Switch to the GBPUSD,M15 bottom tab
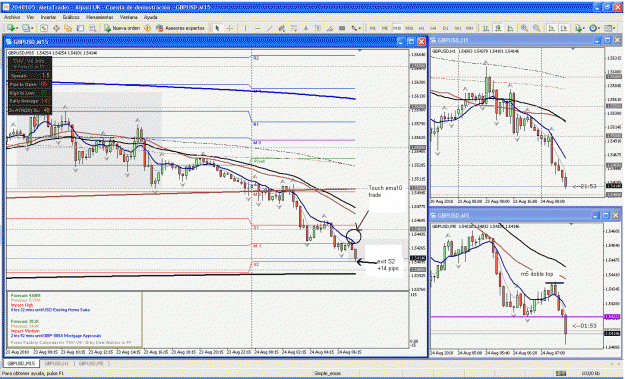 tap(21, 363)
